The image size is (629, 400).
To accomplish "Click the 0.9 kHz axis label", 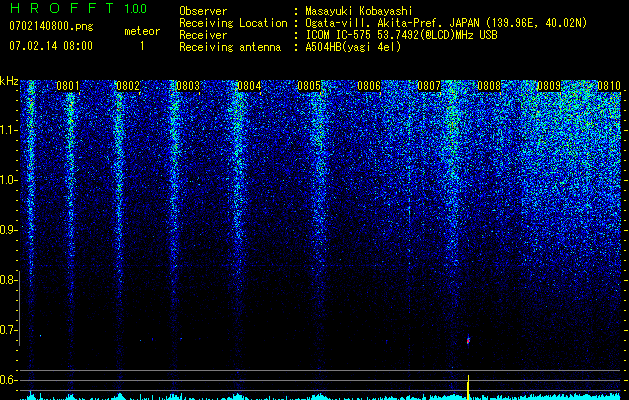I will (x=7, y=230).
